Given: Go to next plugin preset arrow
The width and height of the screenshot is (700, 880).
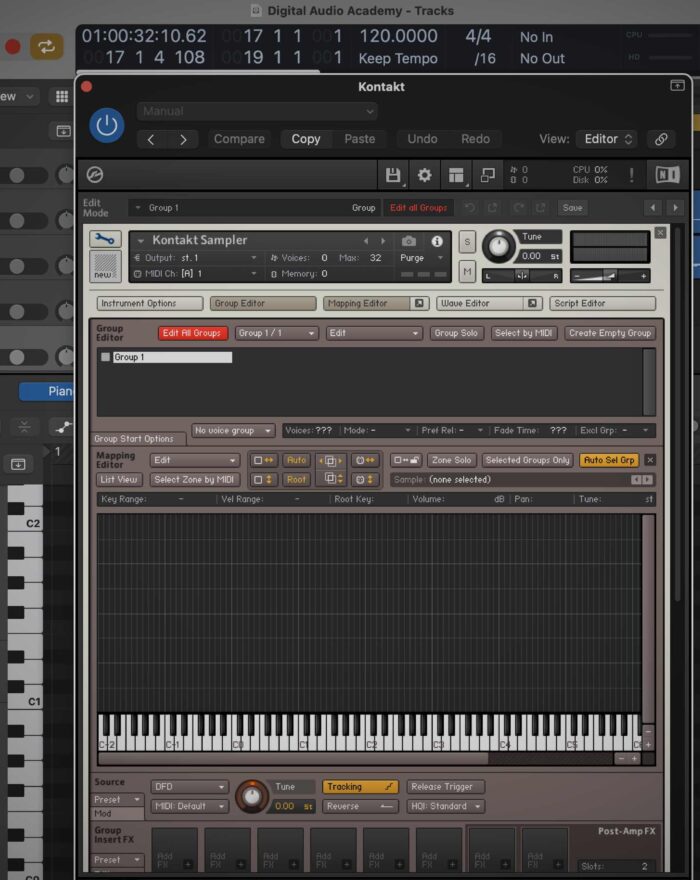Looking at the screenshot, I should [x=183, y=140].
